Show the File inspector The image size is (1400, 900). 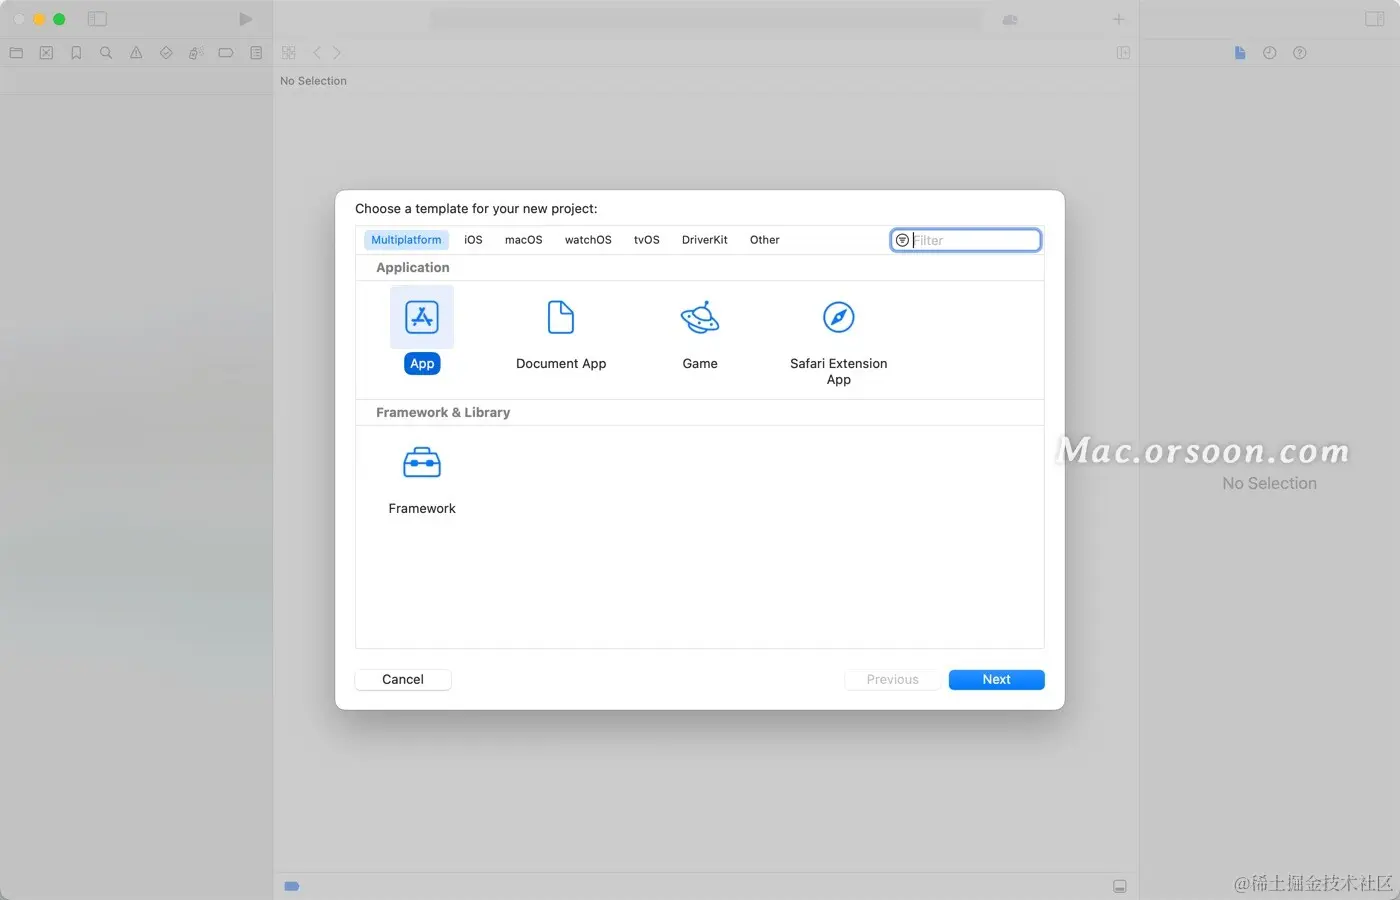pos(1240,53)
